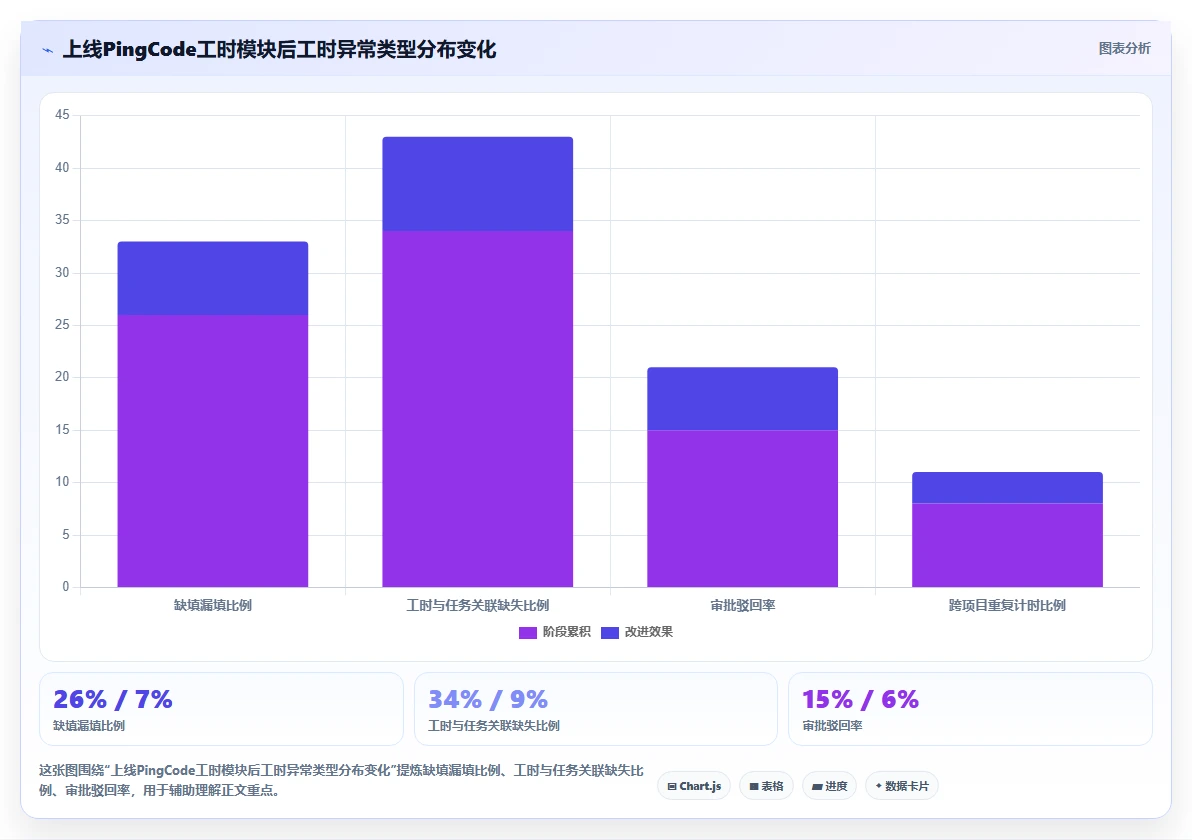Screen dimensions: 1192x840
Task: Click the 审批驳回率 card caption
Action: 832,726
